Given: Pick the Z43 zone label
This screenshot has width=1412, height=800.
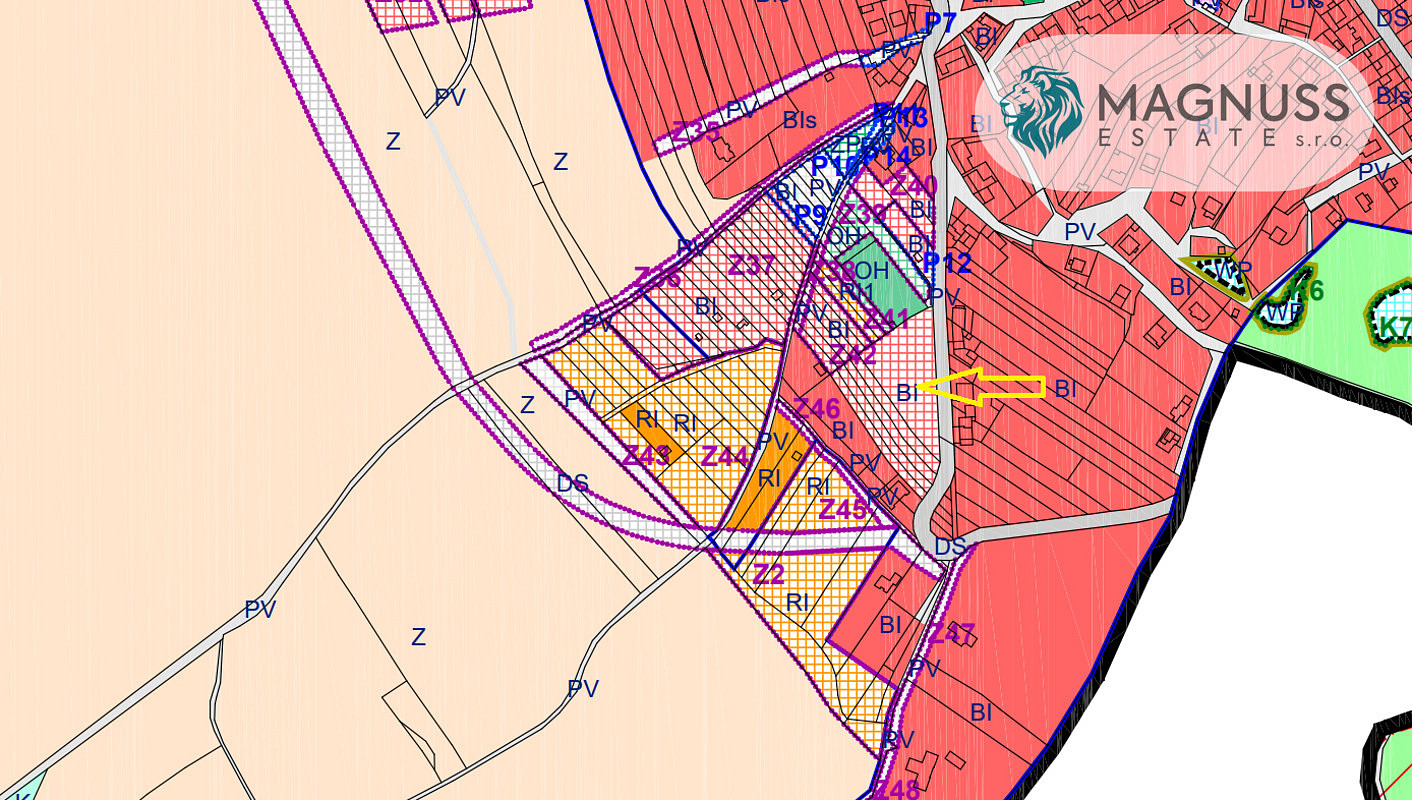Looking at the screenshot, I should [646, 456].
